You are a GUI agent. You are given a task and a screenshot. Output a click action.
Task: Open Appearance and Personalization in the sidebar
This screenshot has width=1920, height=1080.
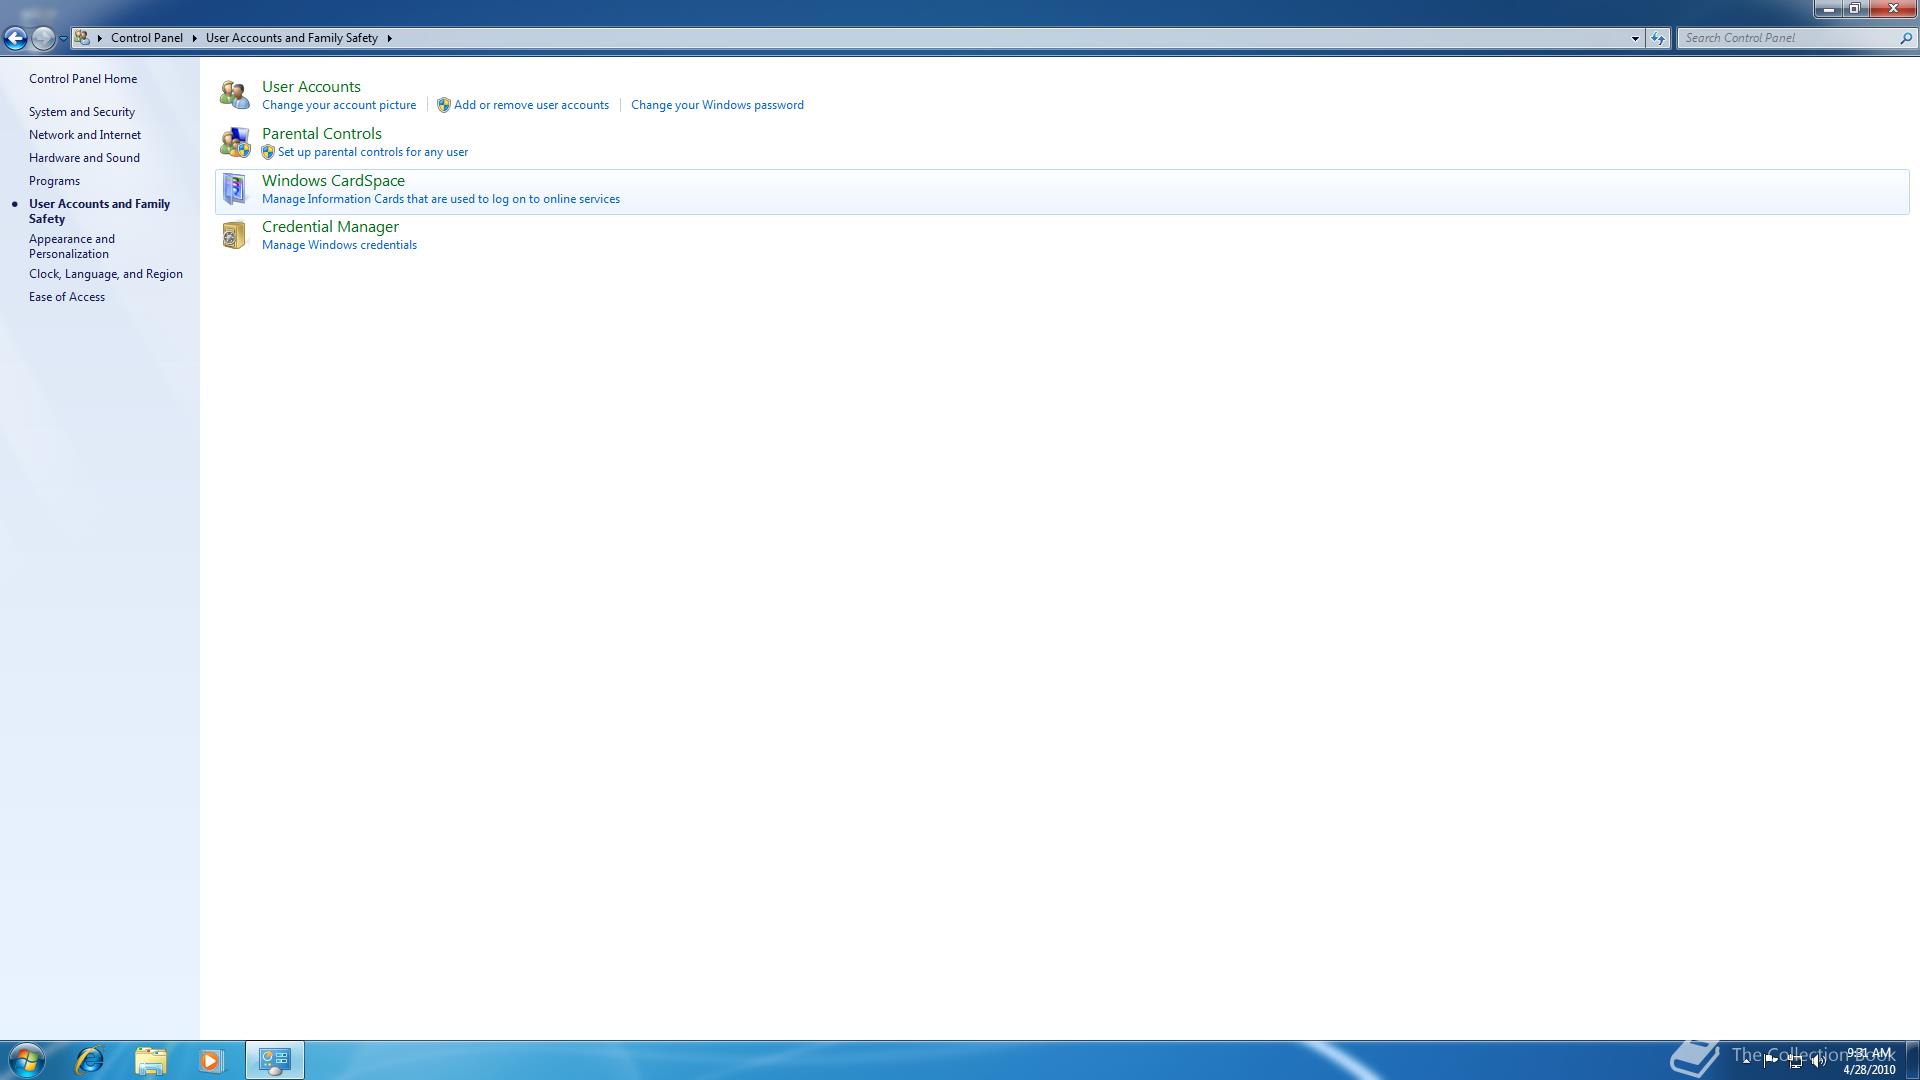(x=72, y=246)
